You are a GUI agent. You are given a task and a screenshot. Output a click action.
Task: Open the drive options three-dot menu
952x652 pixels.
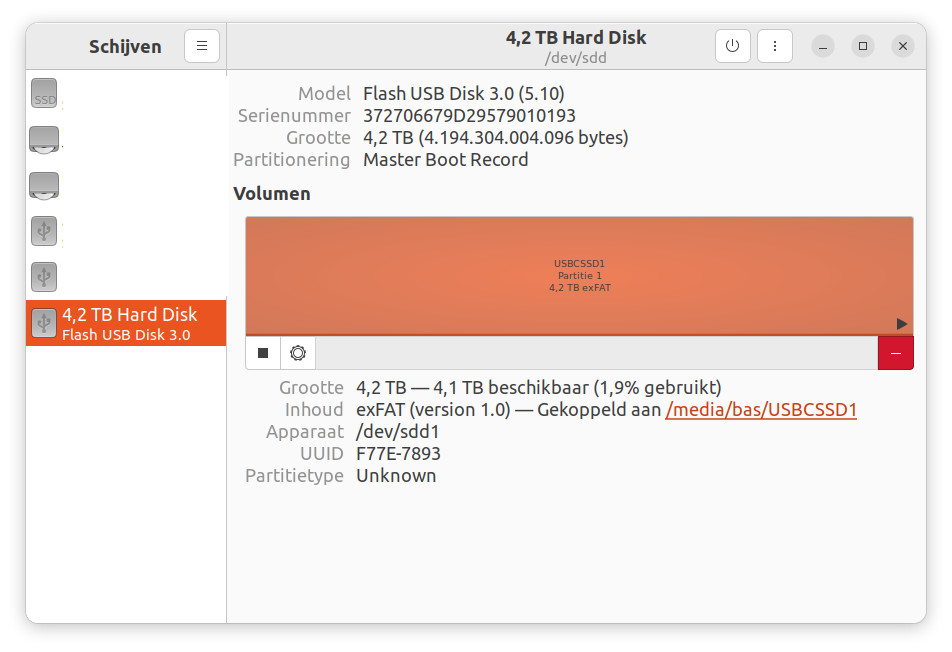pyautogui.click(x=775, y=46)
